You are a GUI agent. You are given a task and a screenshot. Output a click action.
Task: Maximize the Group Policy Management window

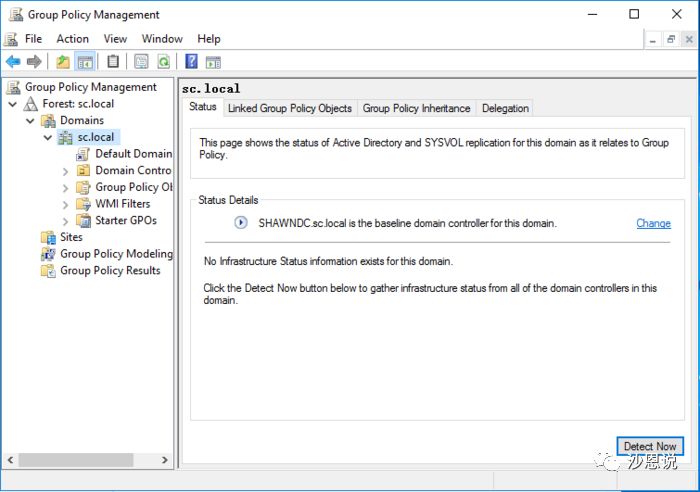(634, 14)
